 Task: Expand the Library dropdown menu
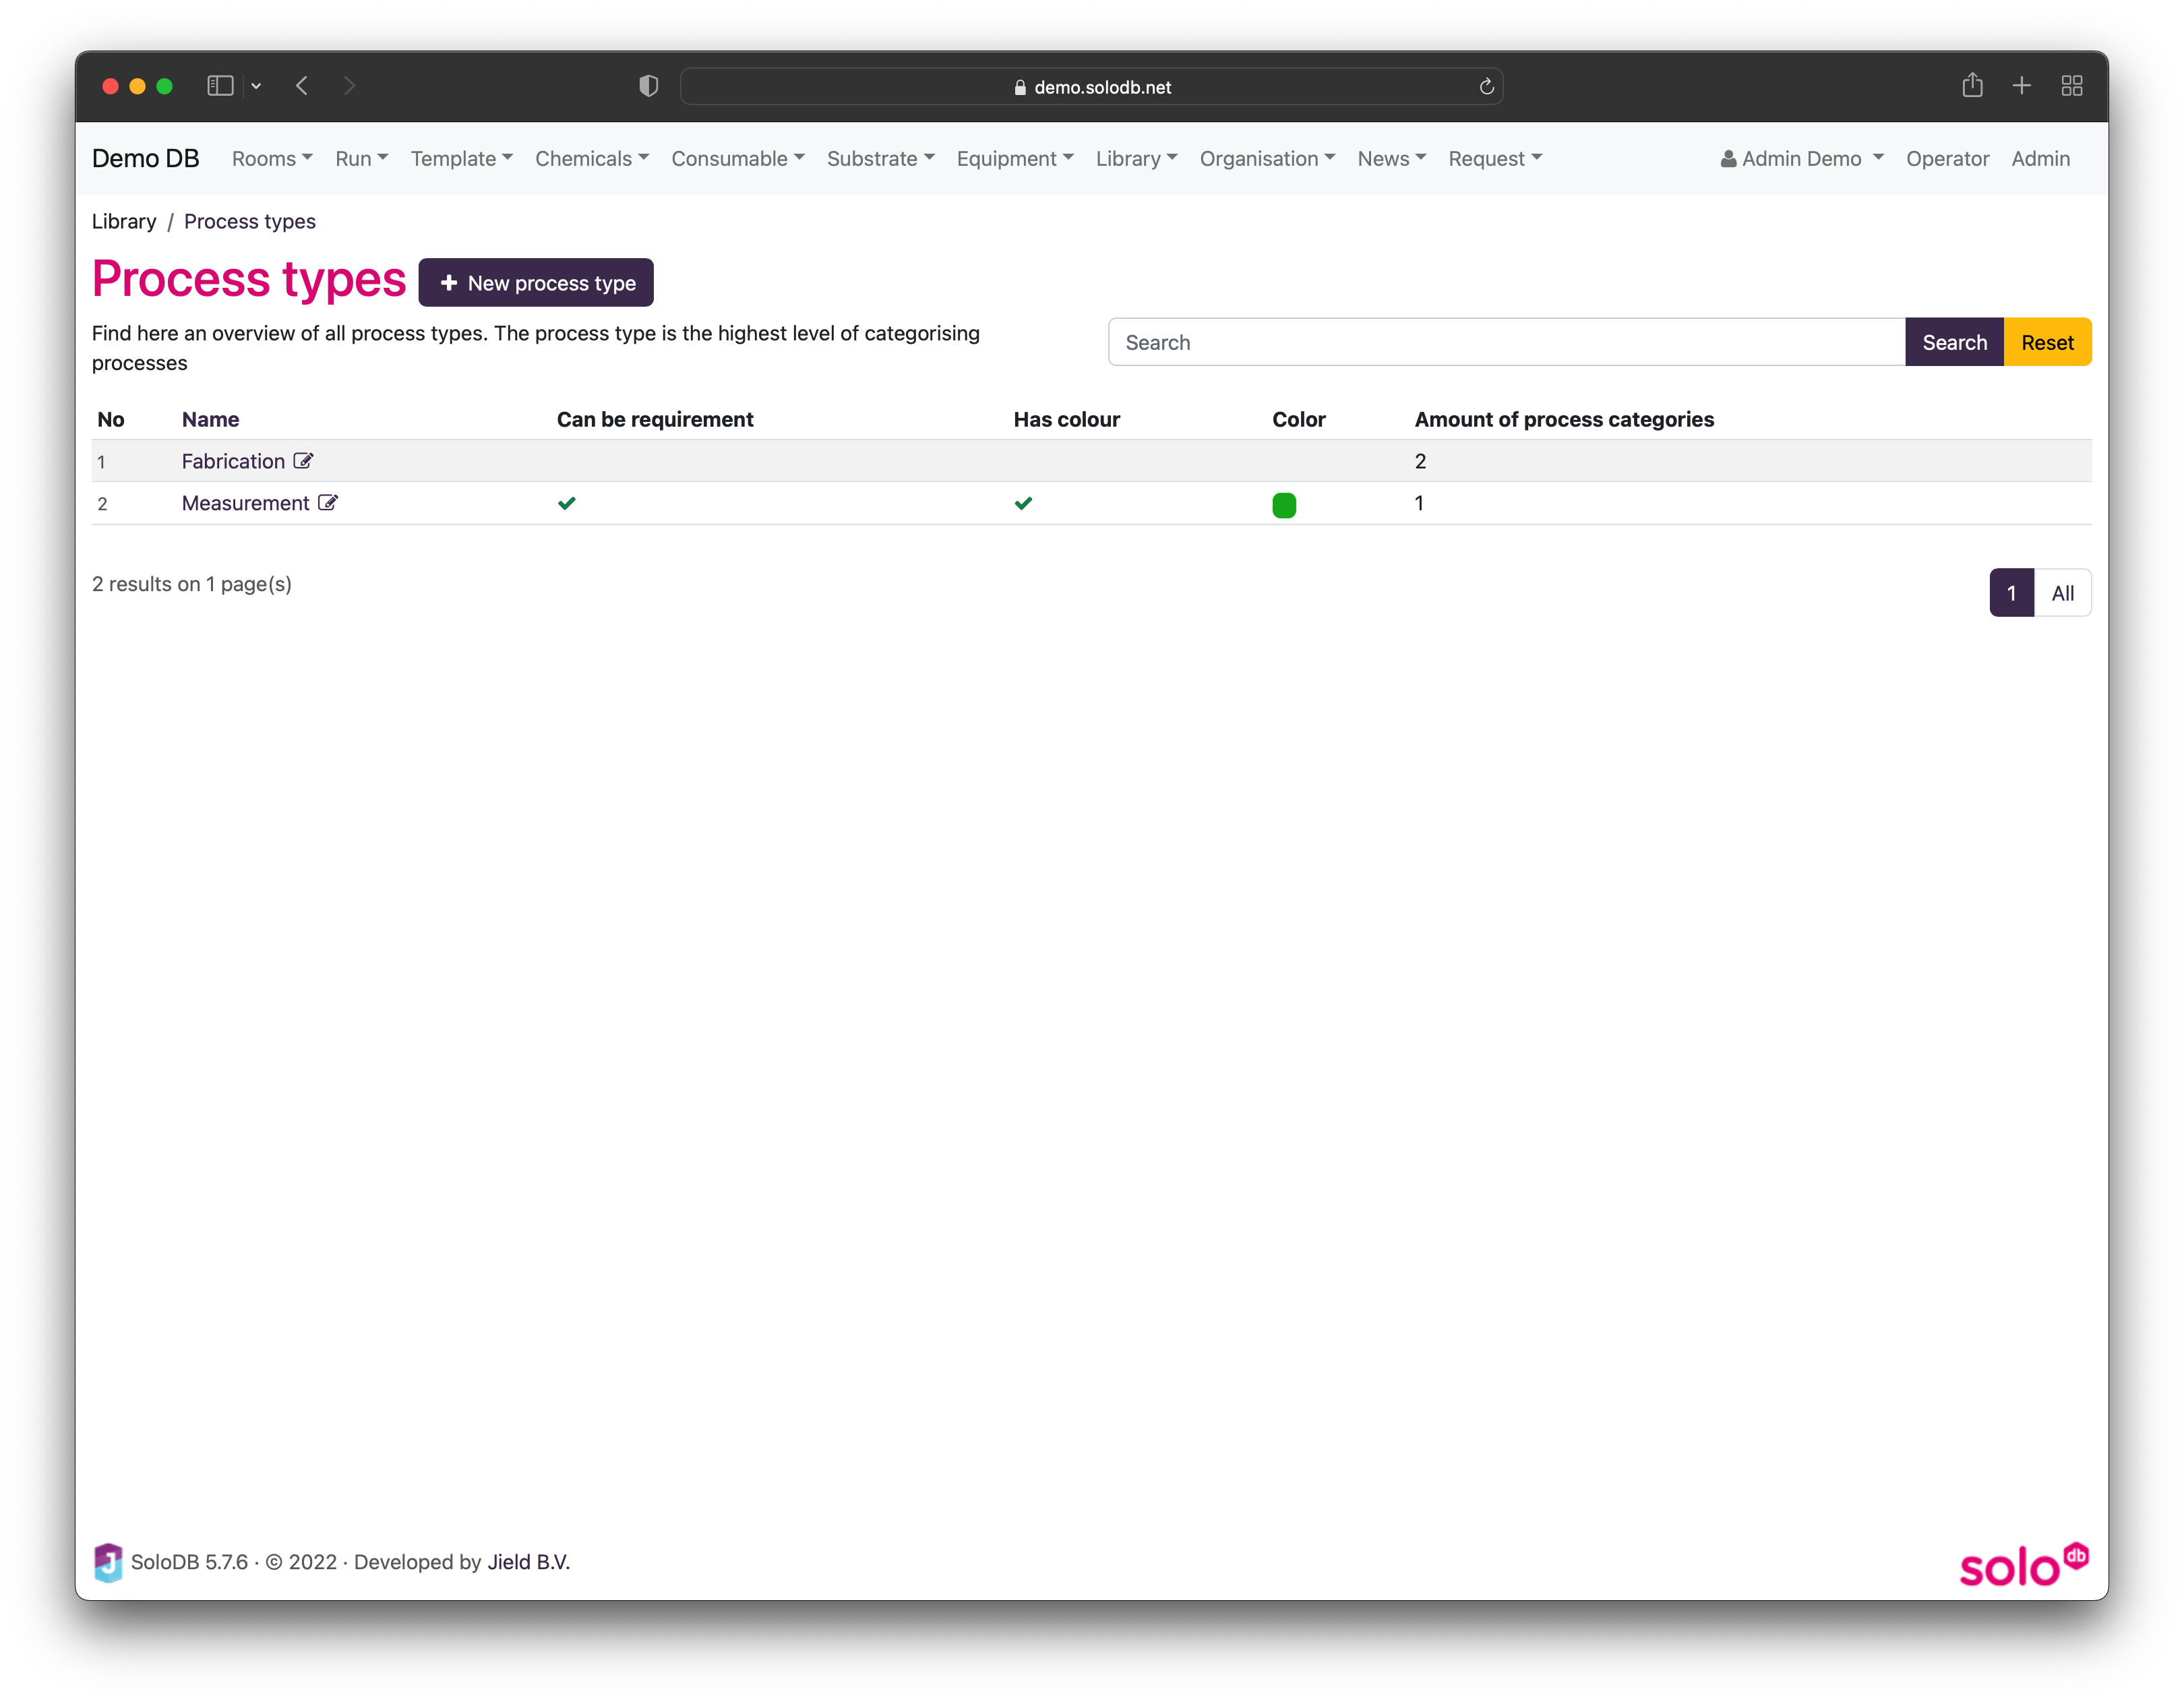[1132, 158]
